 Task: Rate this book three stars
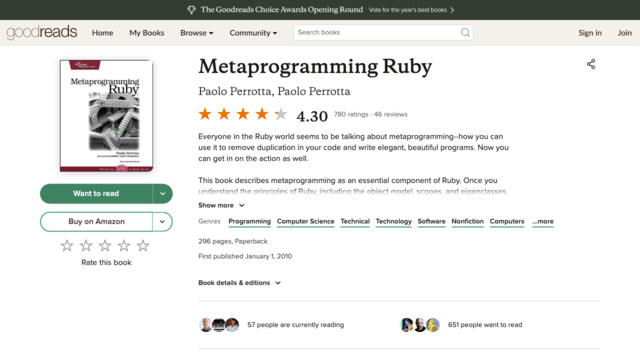(x=105, y=245)
